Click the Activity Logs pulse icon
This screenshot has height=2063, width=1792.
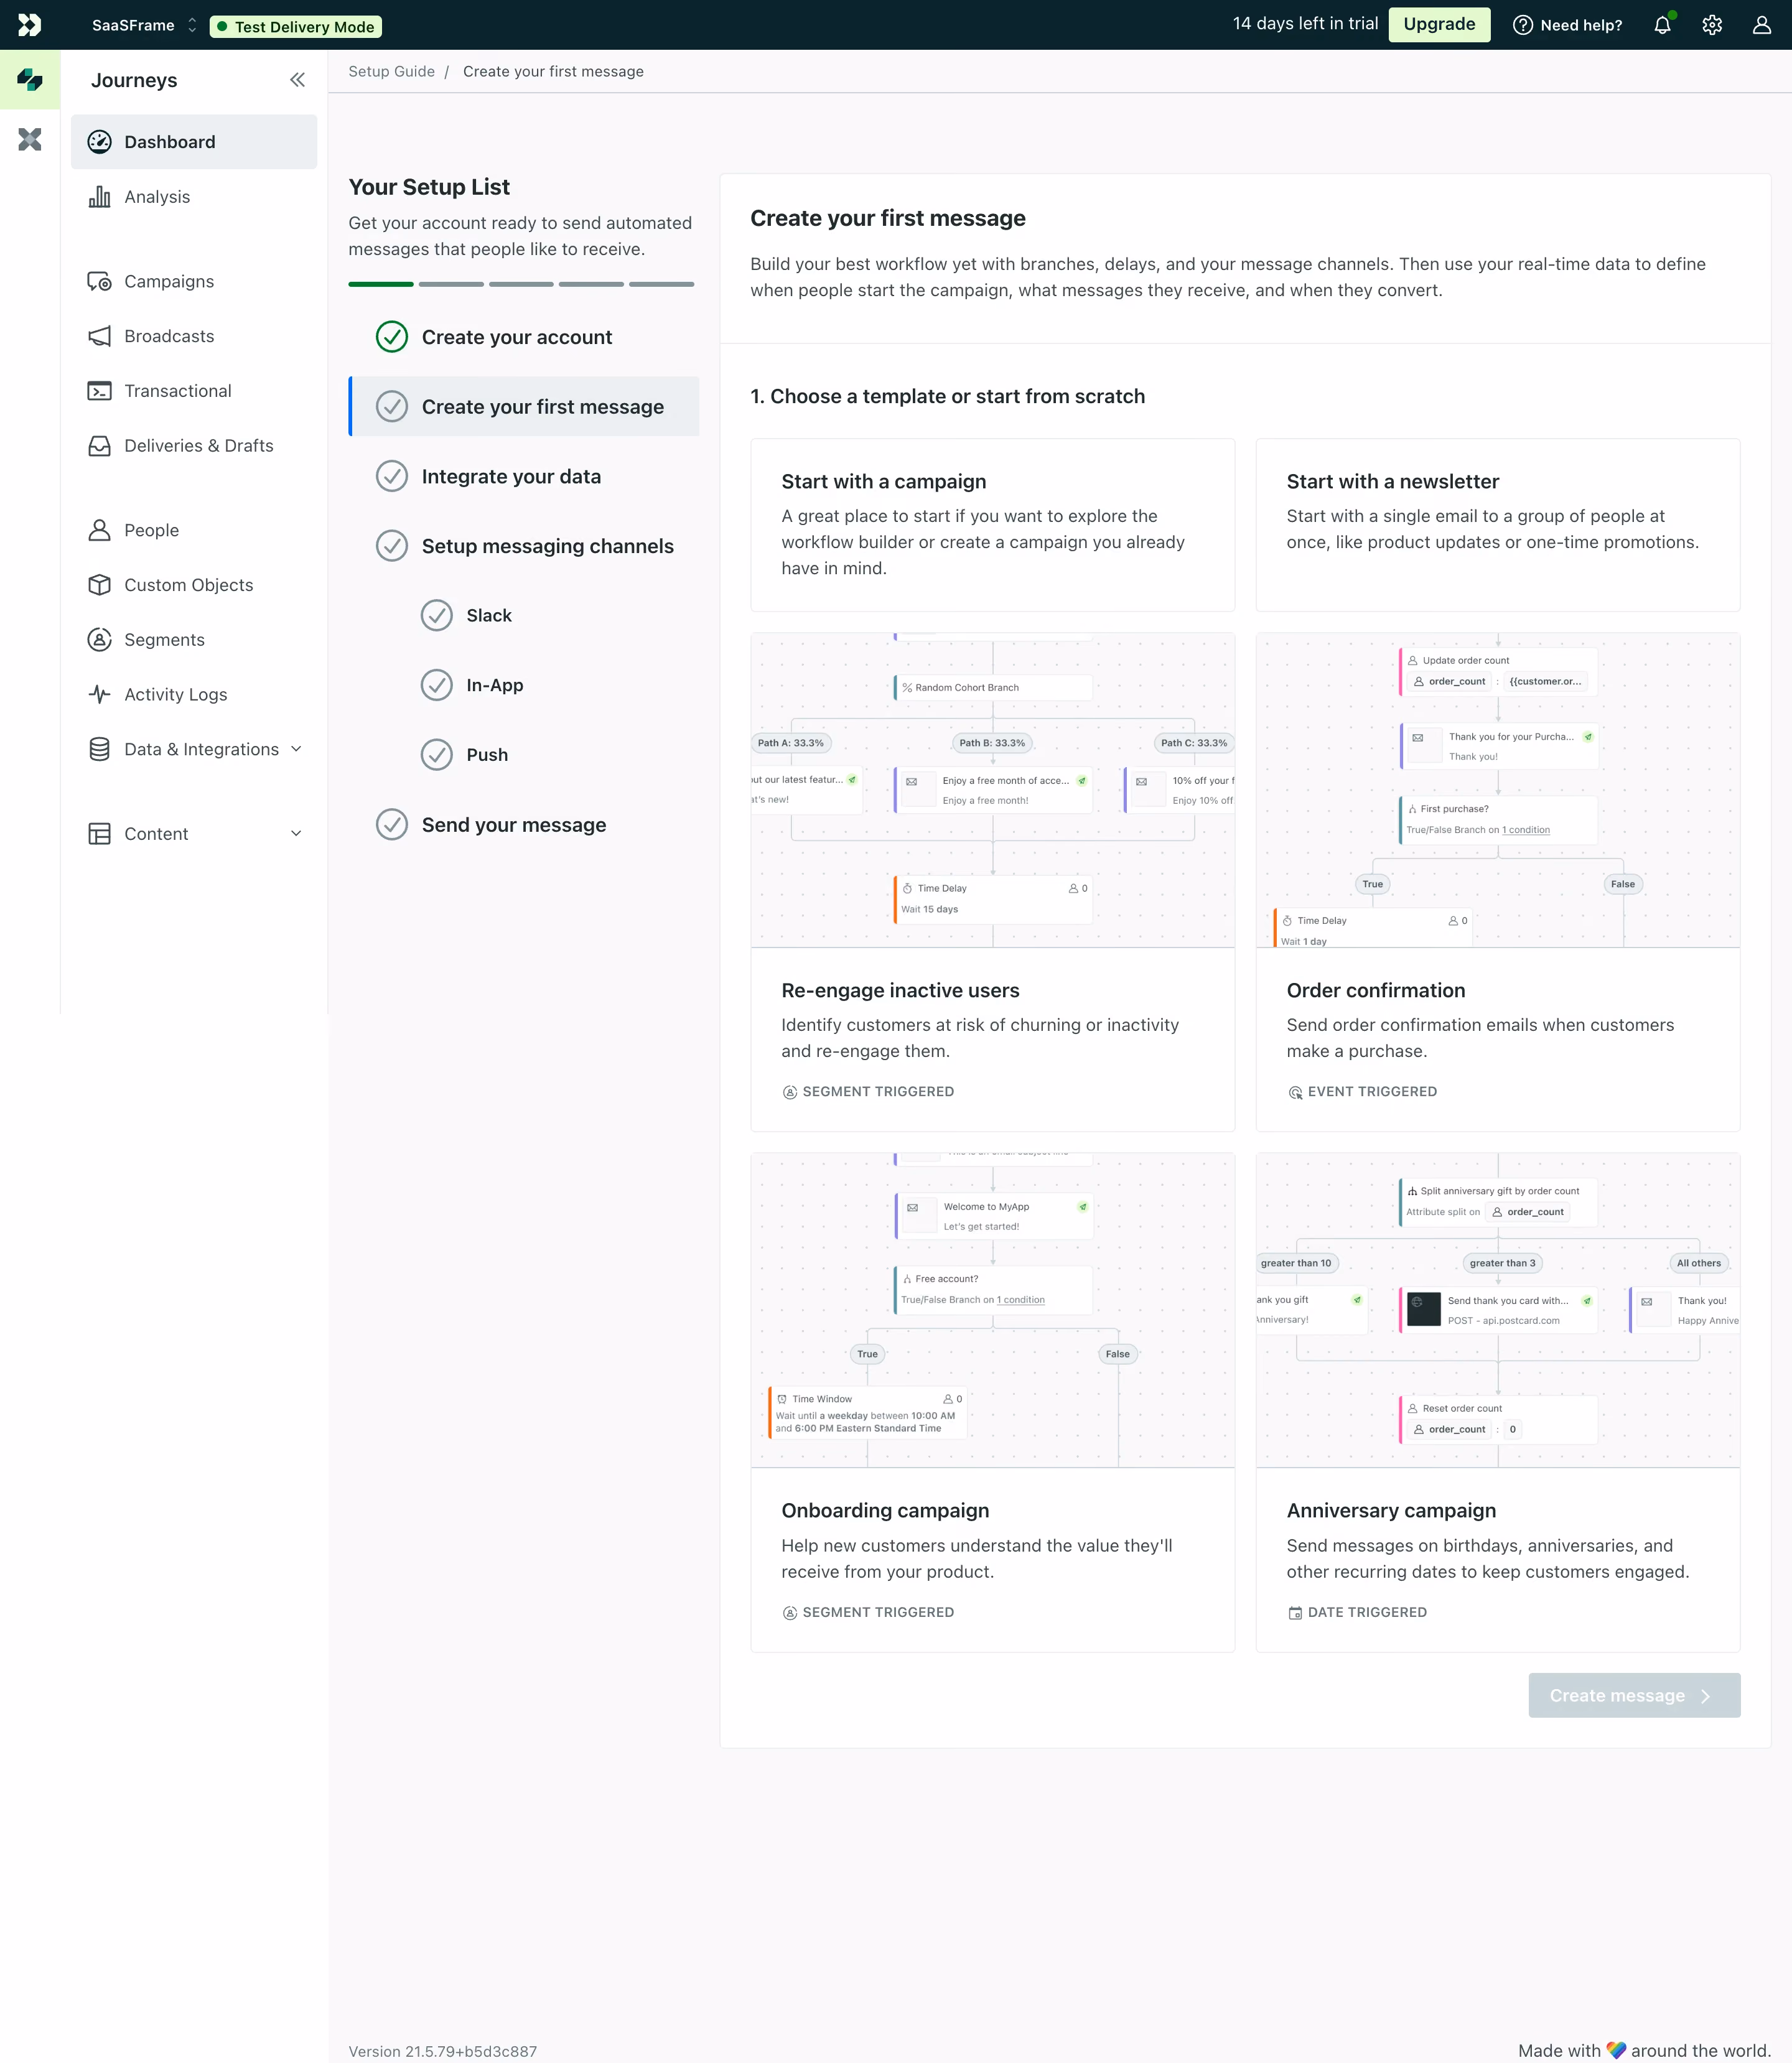pos(99,694)
